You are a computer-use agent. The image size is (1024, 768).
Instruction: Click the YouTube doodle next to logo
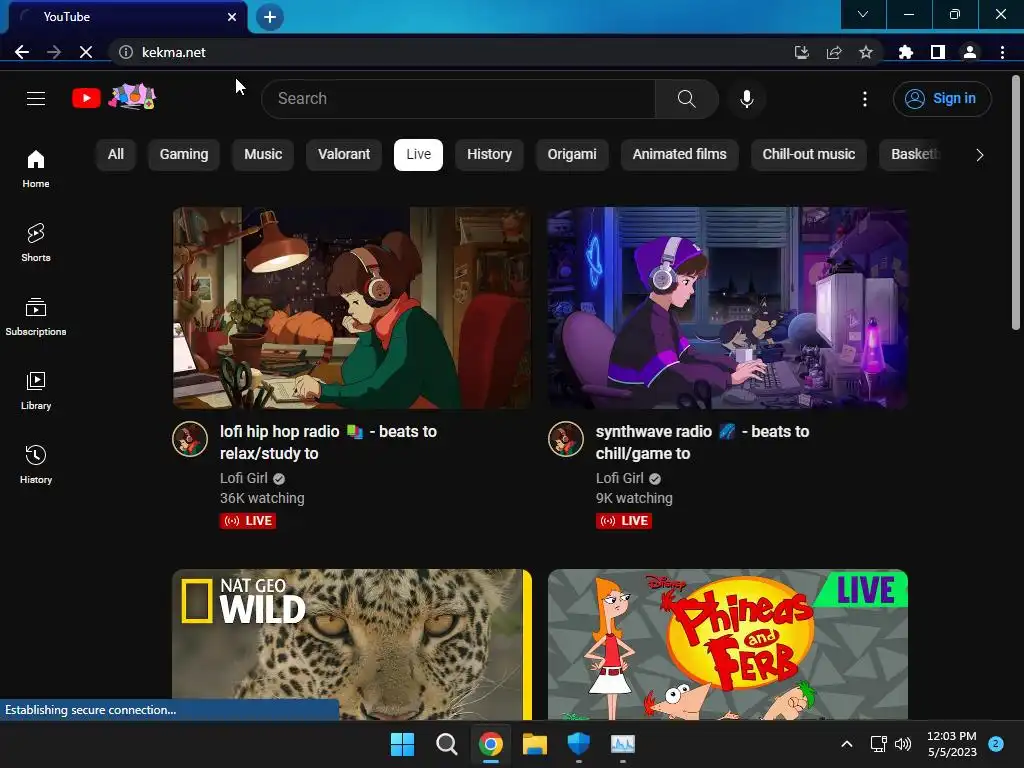click(132, 97)
